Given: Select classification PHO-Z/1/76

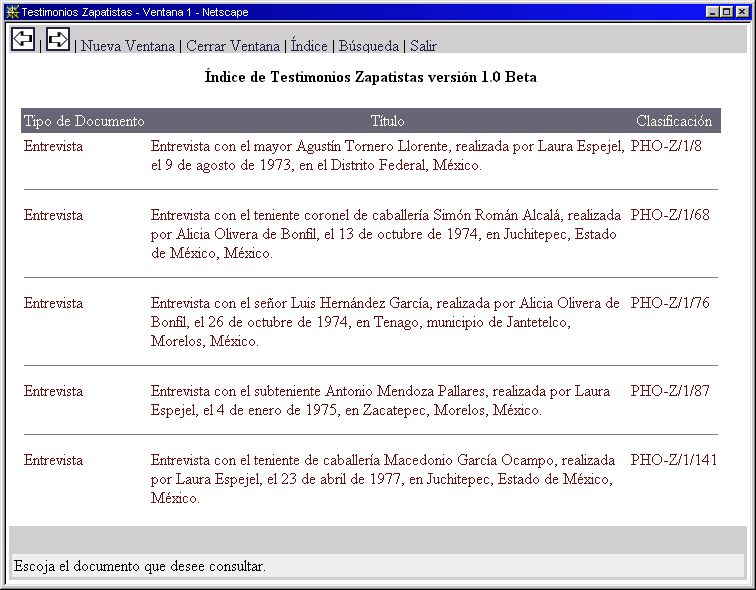Looking at the screenshot, I should coord(670,303).
